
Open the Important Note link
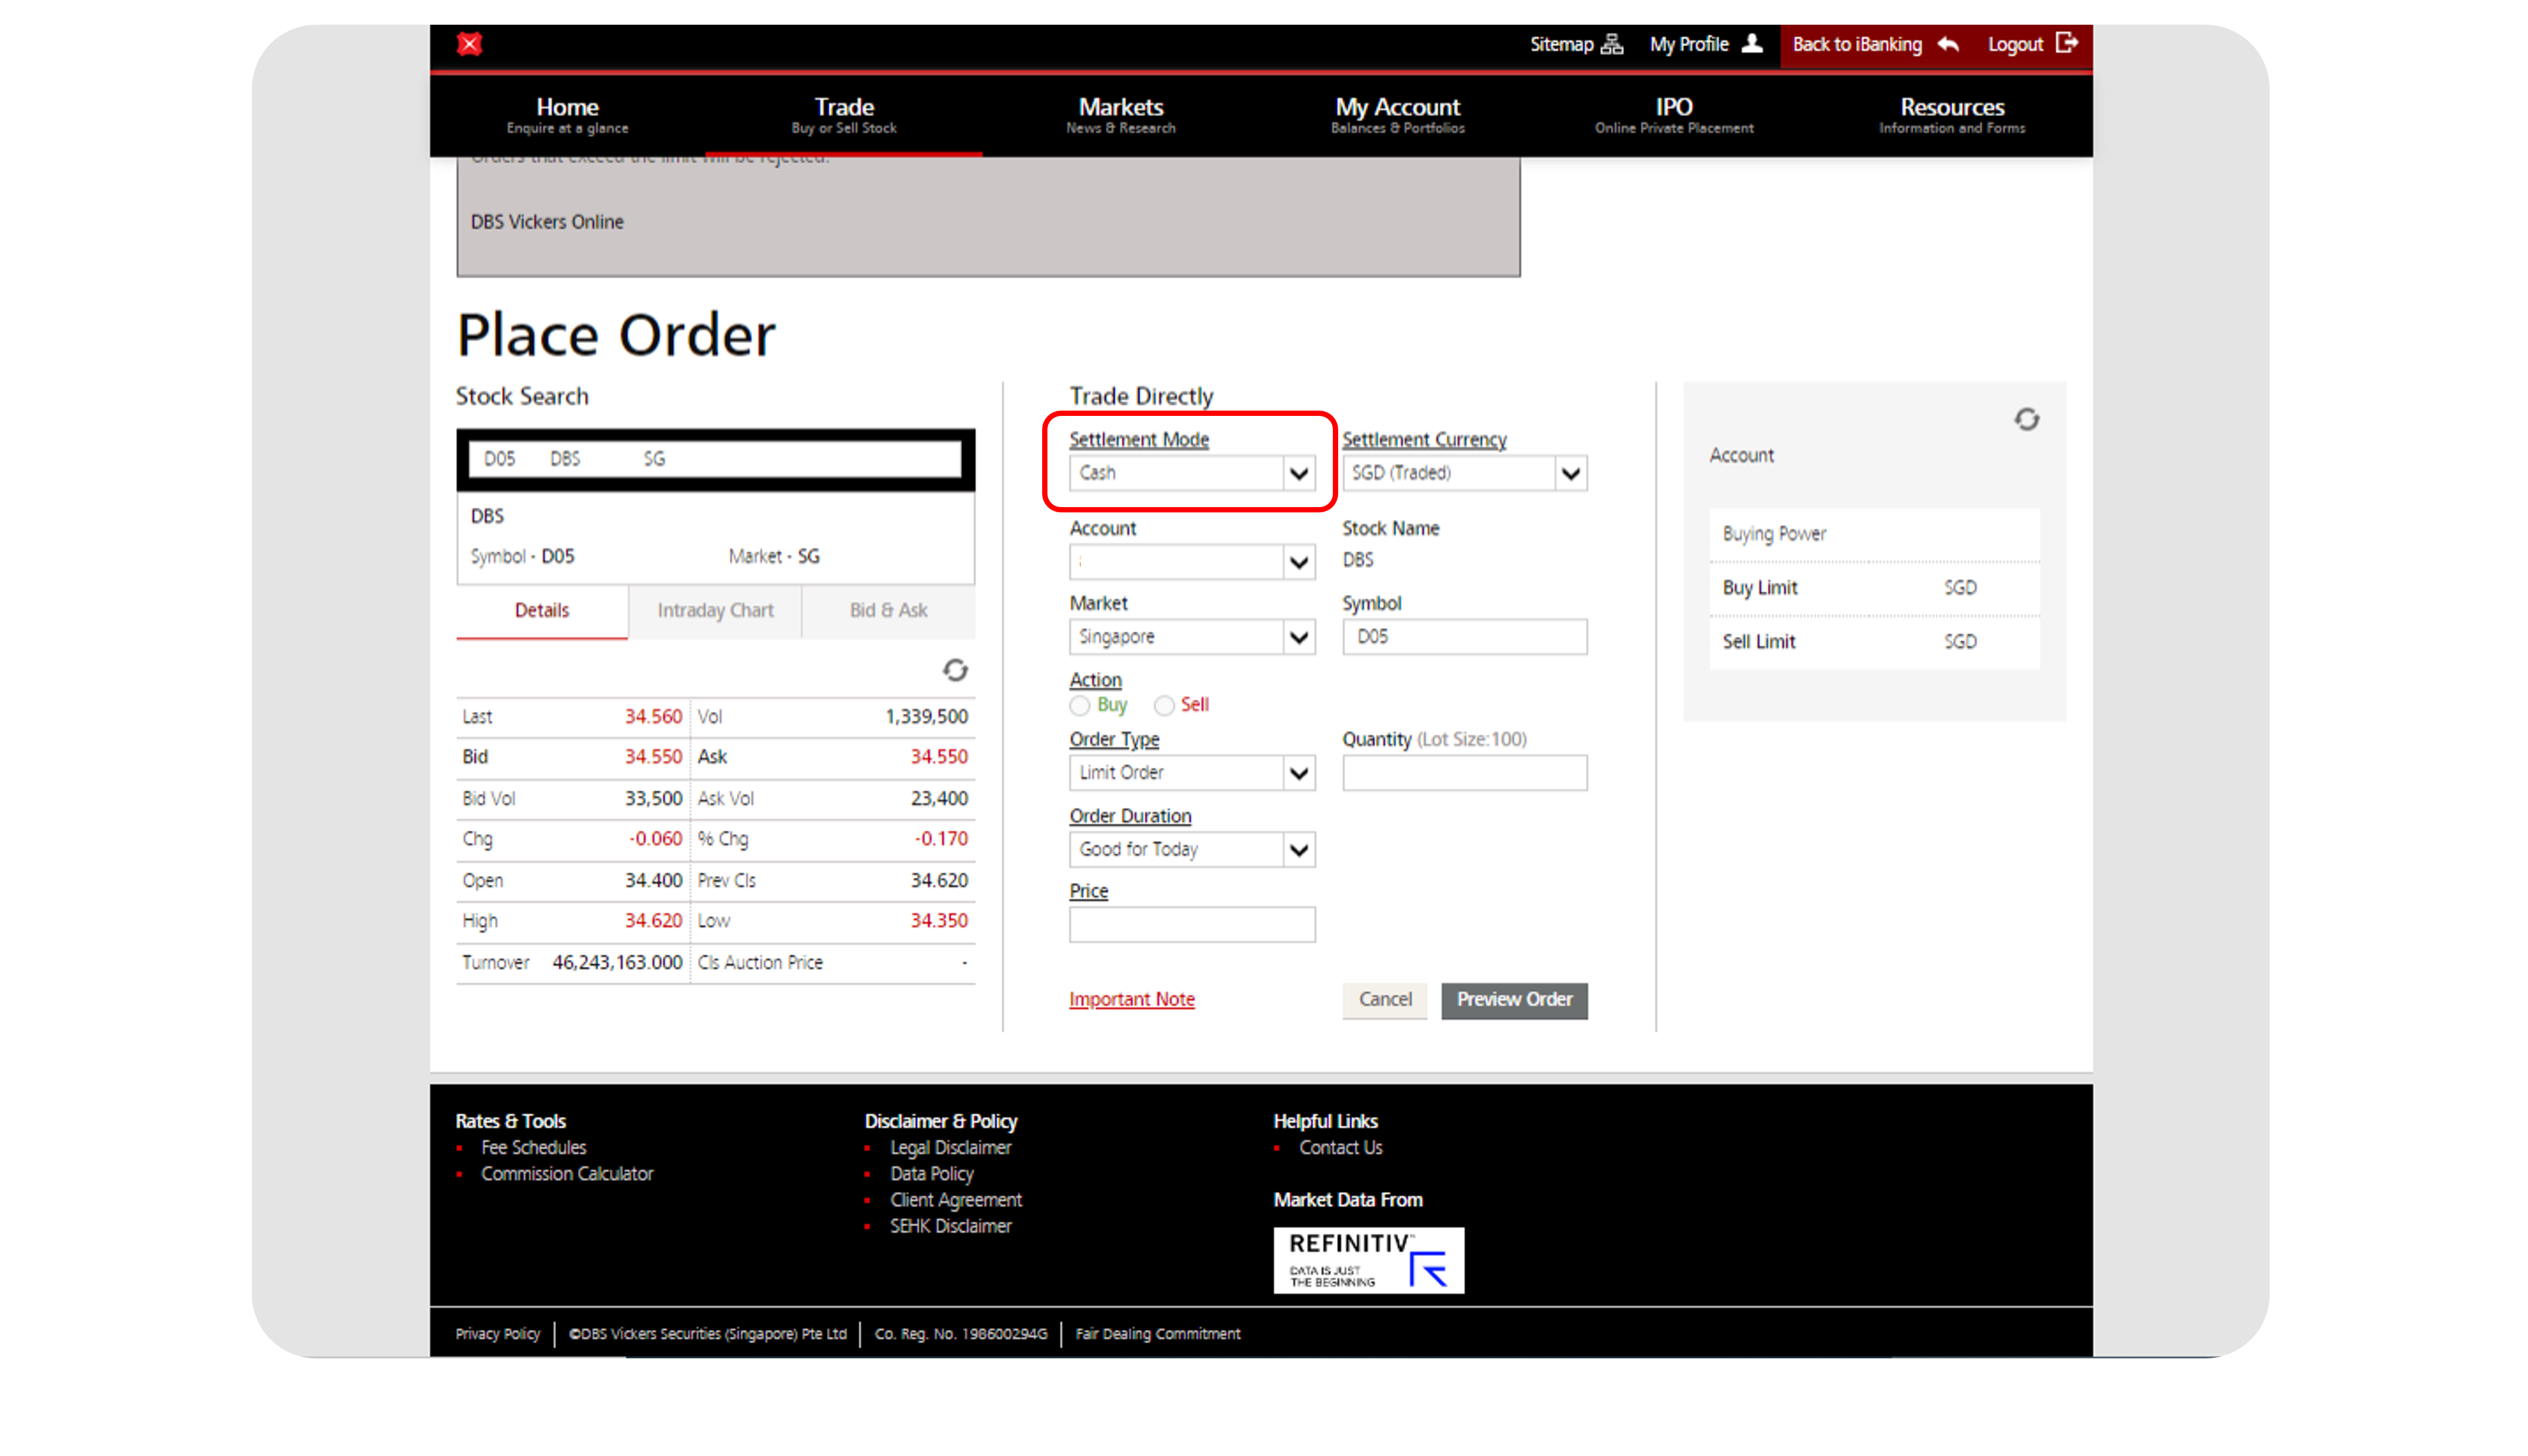(x=1132, y=1000)
